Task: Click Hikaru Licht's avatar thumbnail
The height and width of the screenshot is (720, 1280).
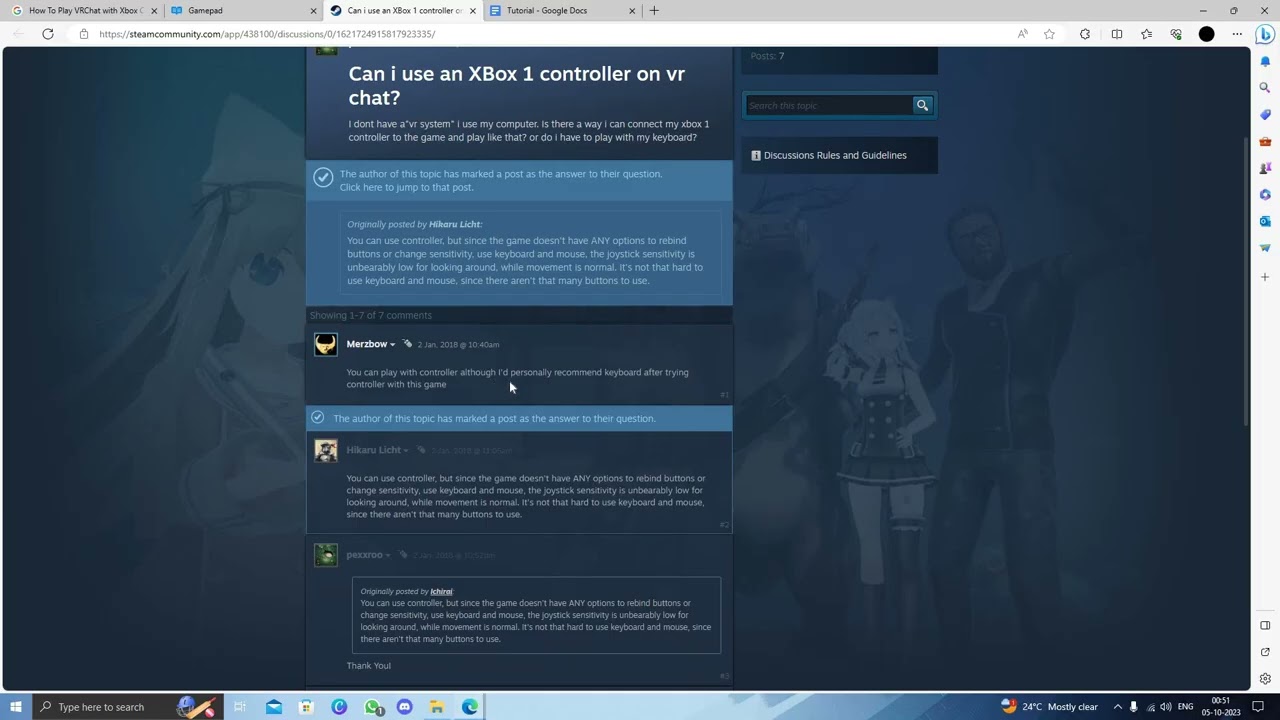Action: click(326, 451)
